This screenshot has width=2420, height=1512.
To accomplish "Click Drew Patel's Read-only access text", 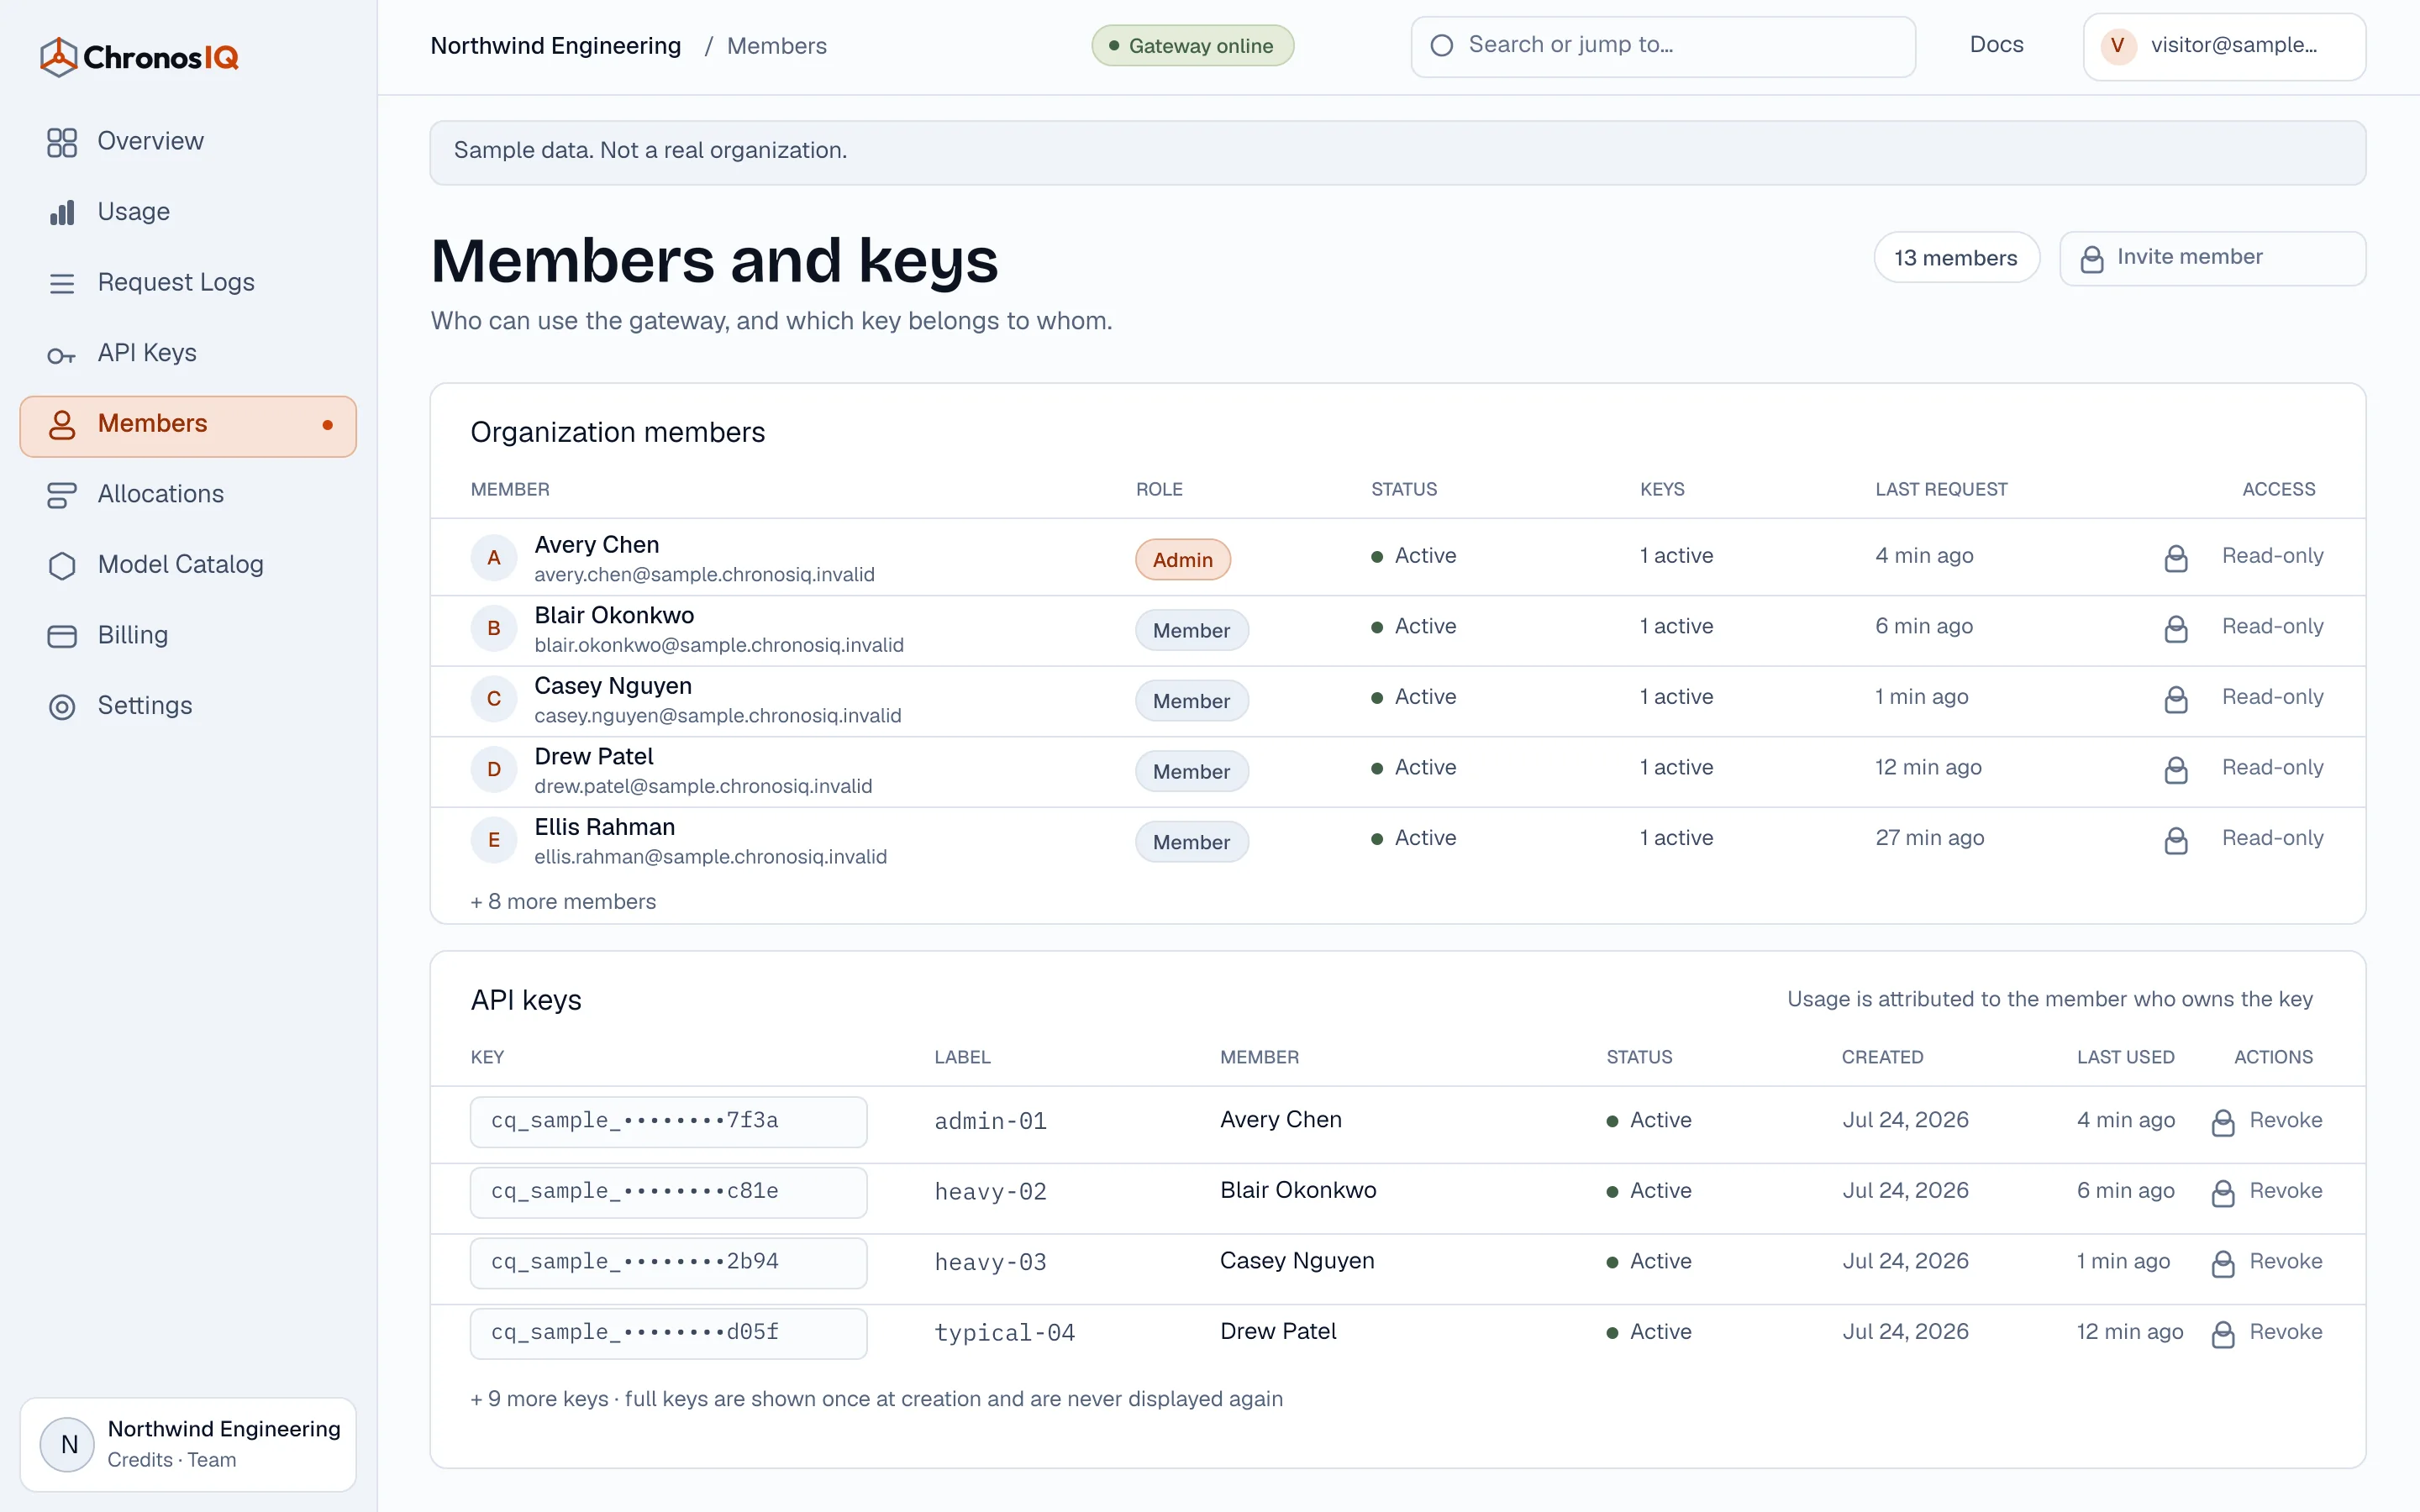I will point(2272,767).
